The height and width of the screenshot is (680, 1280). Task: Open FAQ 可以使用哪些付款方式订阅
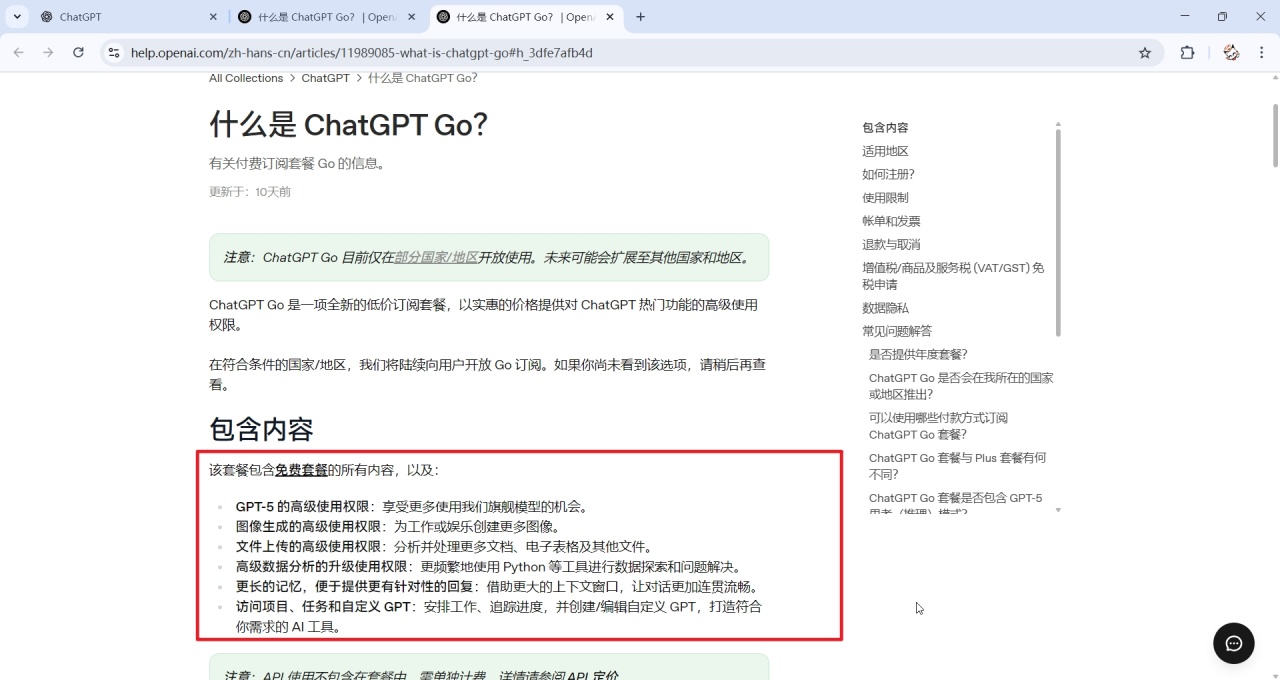938,426
